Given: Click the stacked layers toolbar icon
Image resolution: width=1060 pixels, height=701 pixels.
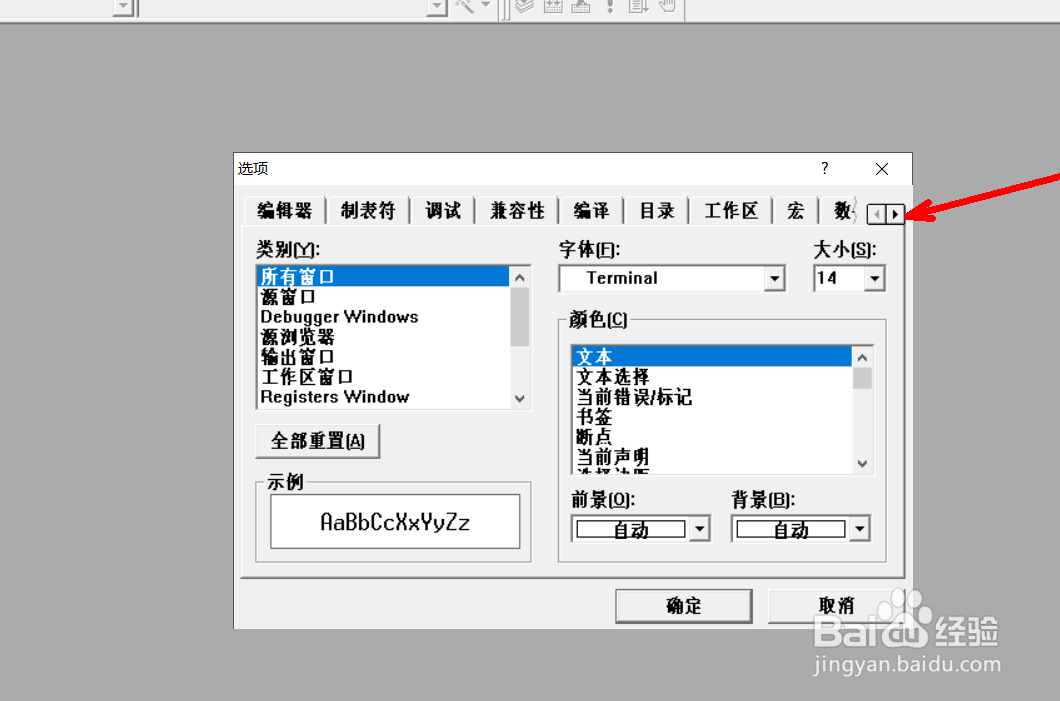Looking at the screenshot, I should [x=523, y=9].
